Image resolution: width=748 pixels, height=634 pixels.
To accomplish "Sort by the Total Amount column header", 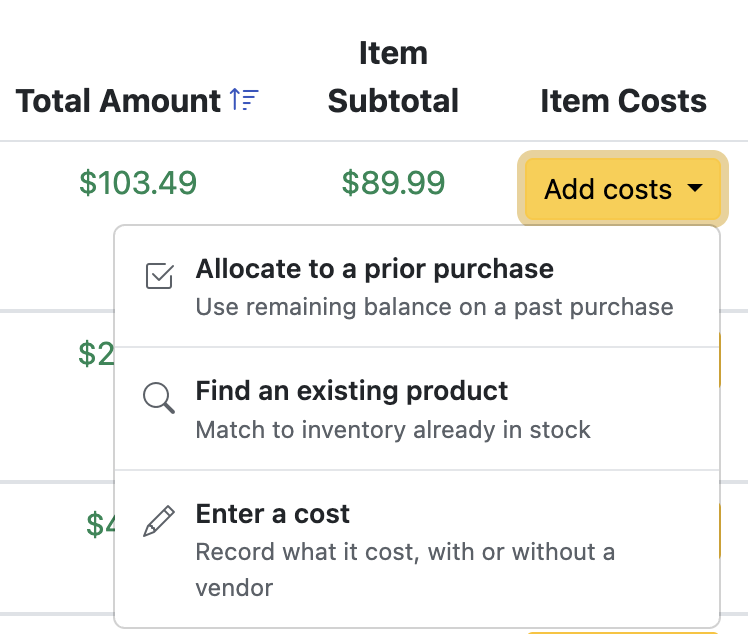I will (x=118, y=101).
